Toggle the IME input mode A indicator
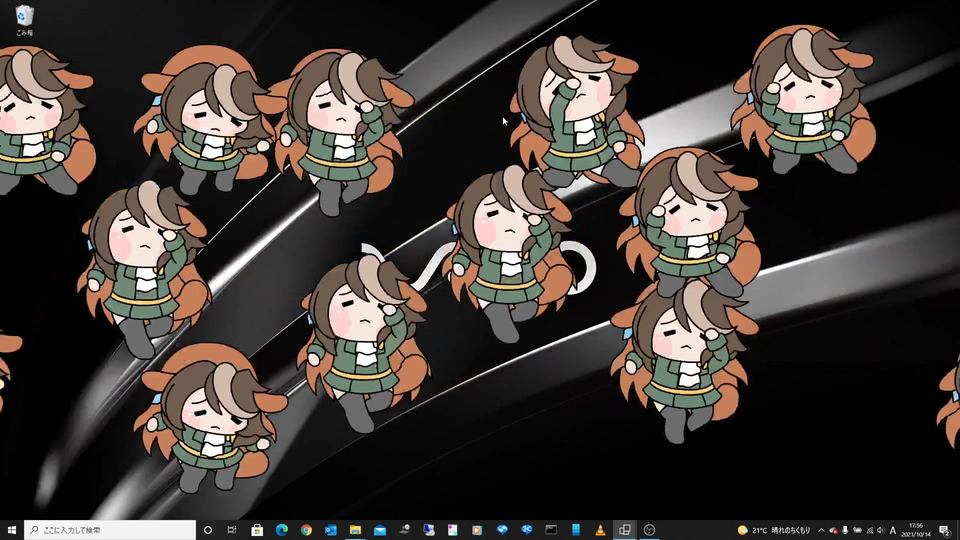Image resolution: width=960 pixels, height=540 pixels. pos(893,530)
